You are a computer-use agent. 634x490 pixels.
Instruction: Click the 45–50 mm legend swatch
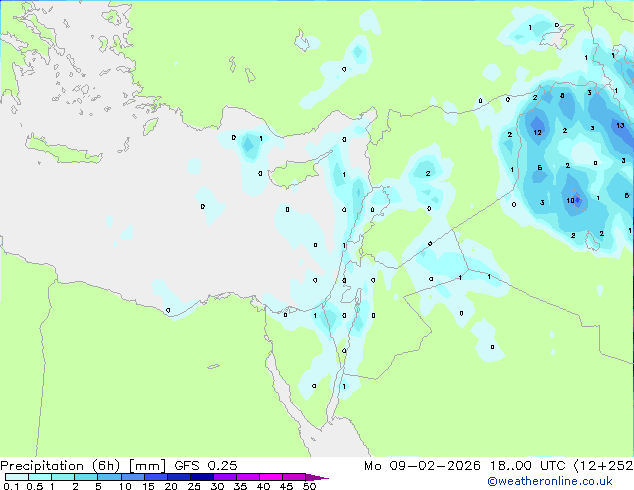[294, 477]
